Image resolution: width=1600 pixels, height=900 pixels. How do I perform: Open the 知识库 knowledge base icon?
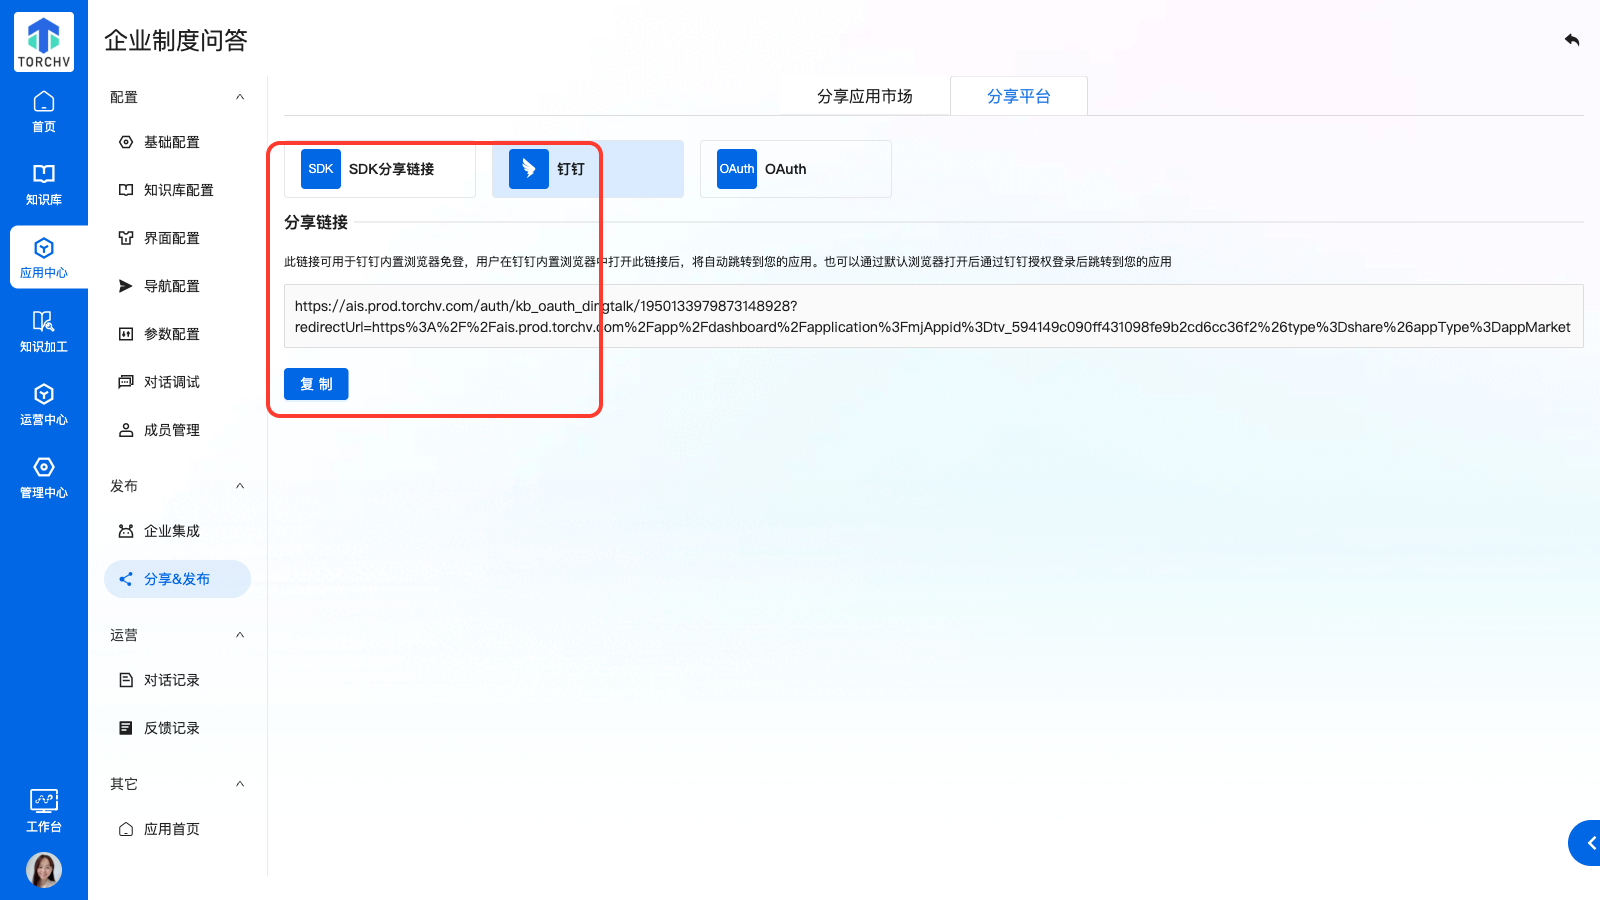click(44, 184)
